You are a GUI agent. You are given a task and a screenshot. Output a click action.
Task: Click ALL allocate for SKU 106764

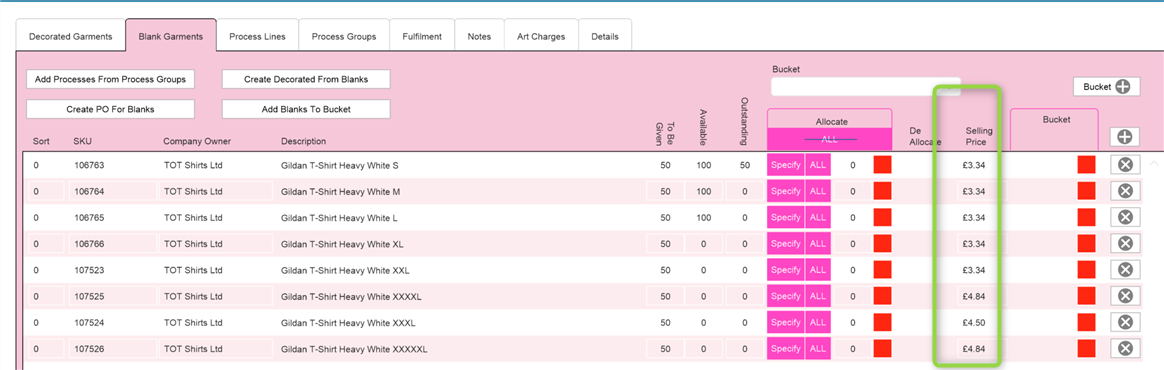[818, 191]
